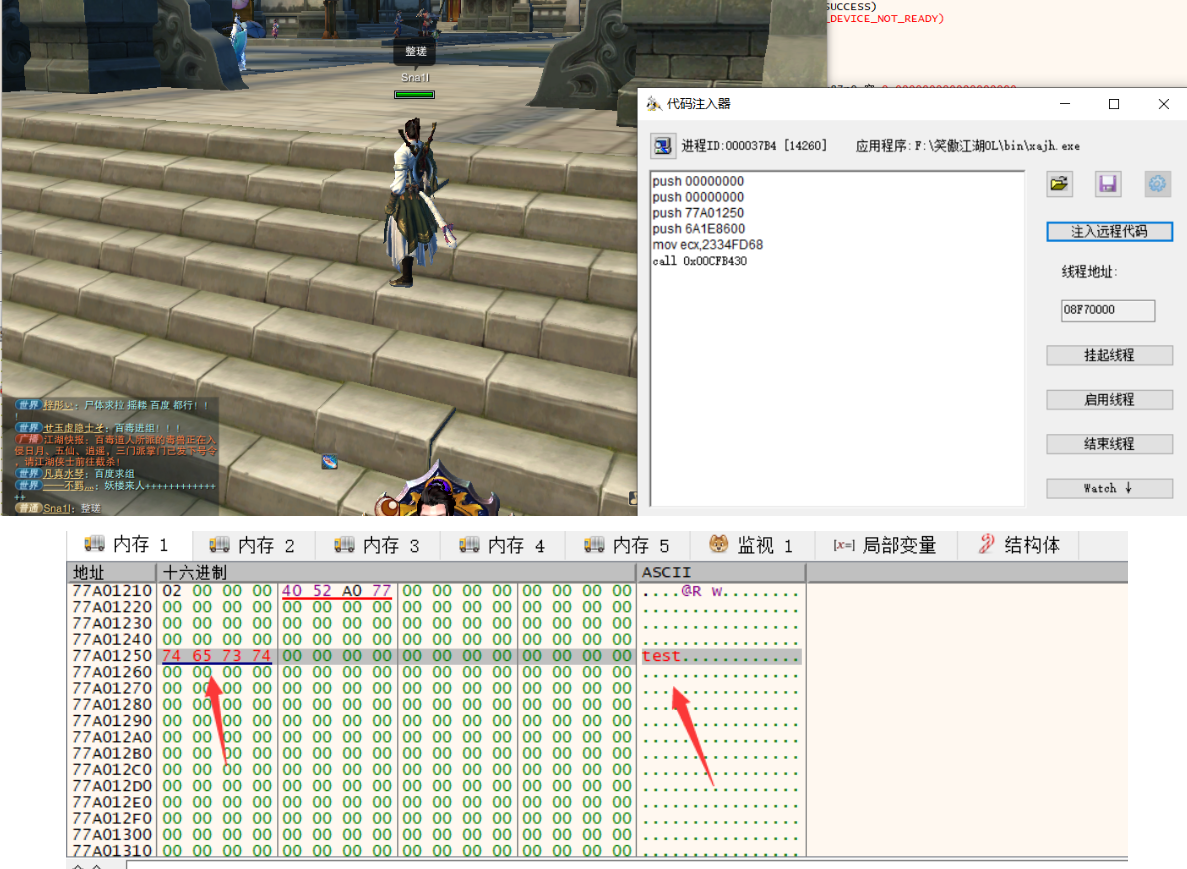The width and height of the screenshot is (1187, 869).
Task: Click the 'push 77A01250' code line
Action: [x=698, y=213]
